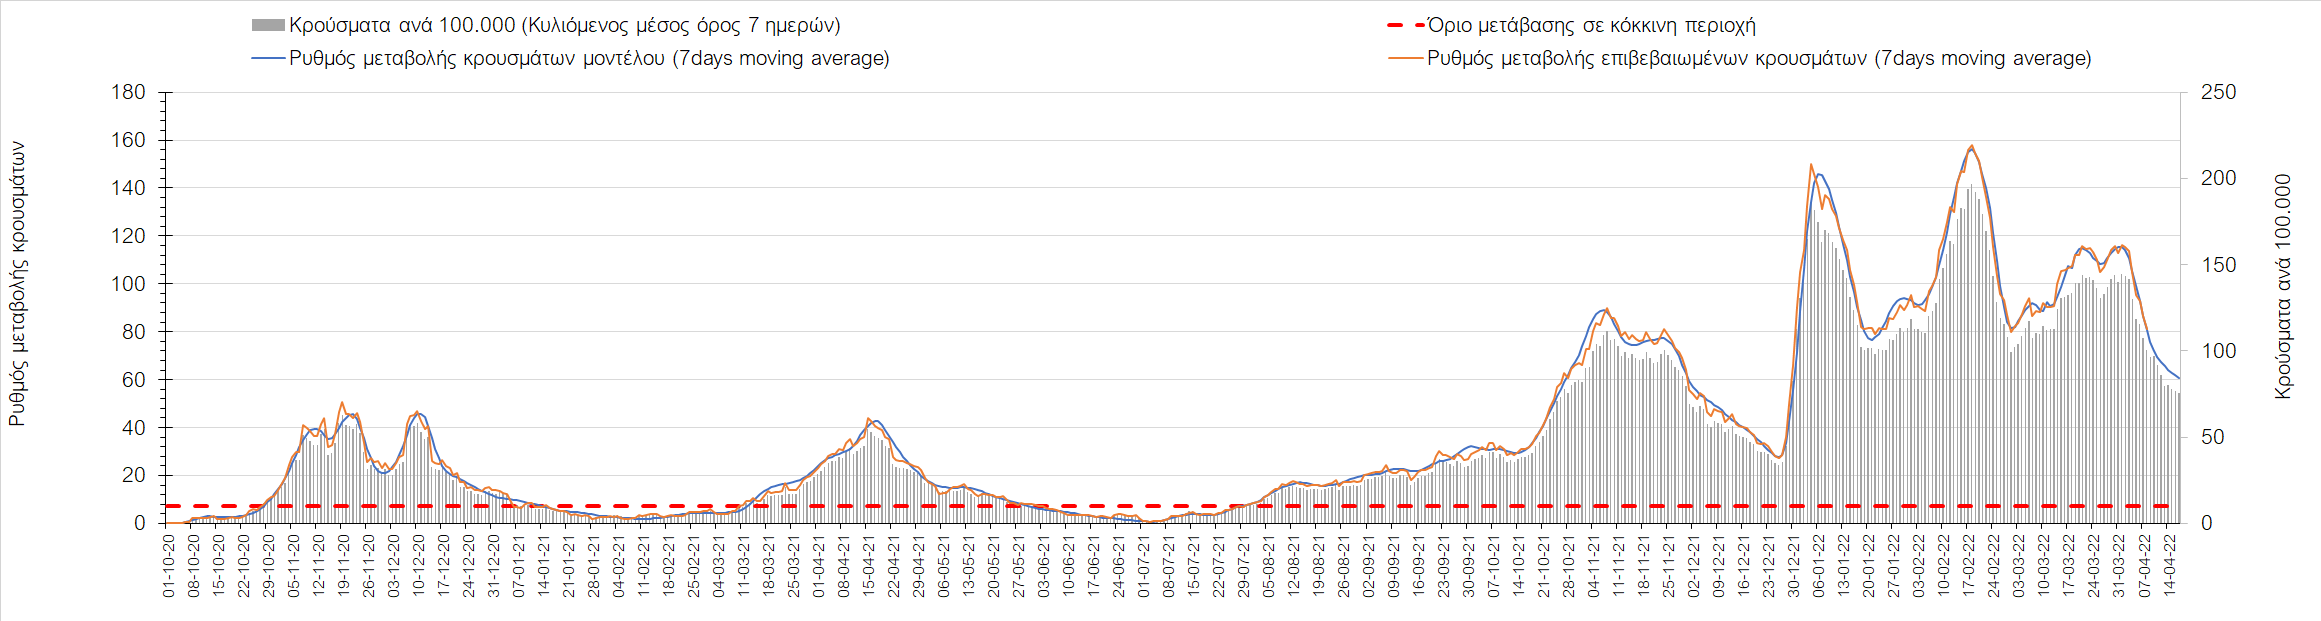Viewport: 2321px width, 621px height.
Task: Click the 150 tick on right axis
Action: (x=2218, y=265)
